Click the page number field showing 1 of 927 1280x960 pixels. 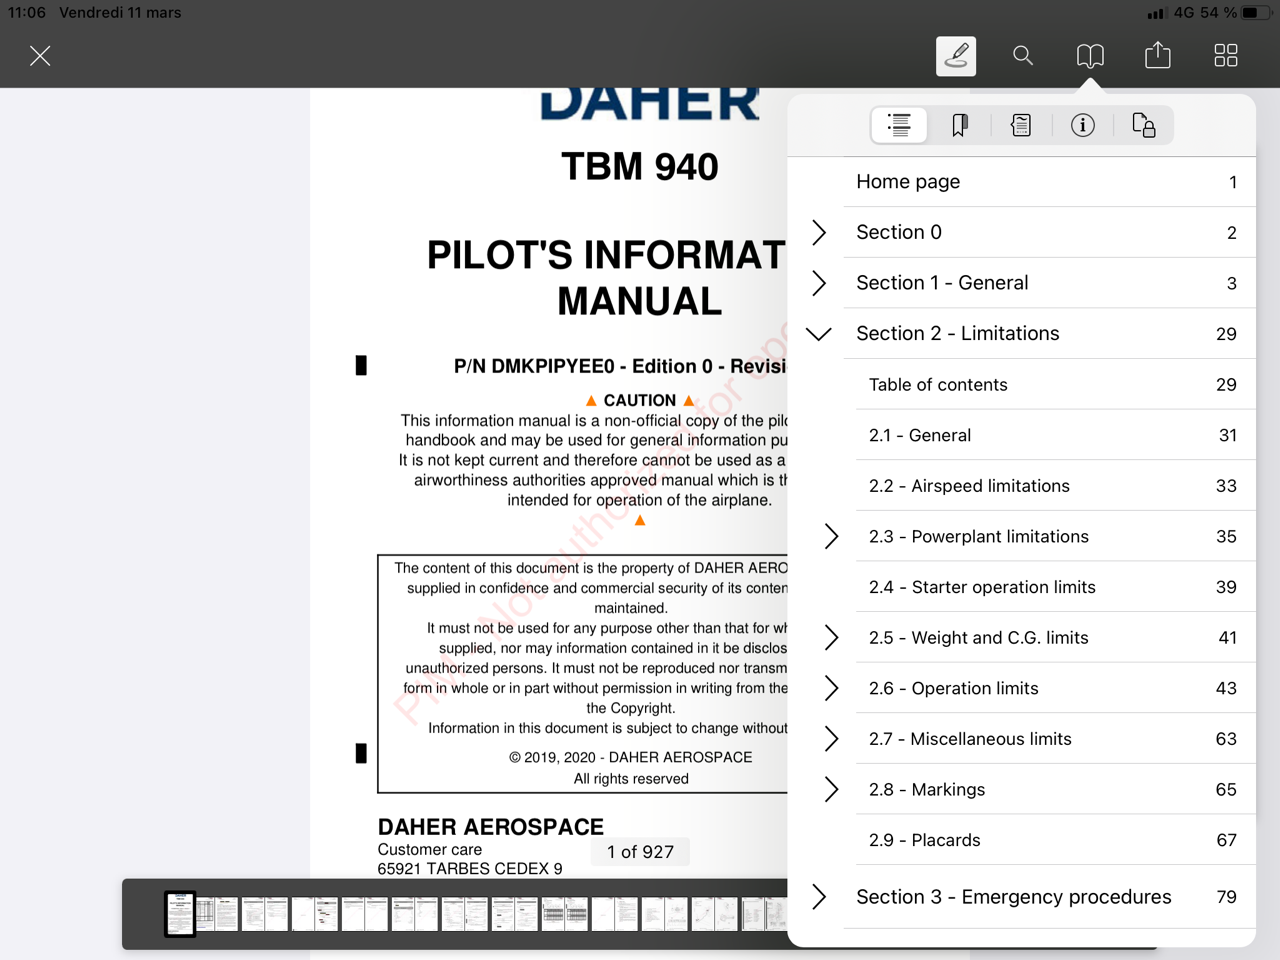tap(639, 851)
